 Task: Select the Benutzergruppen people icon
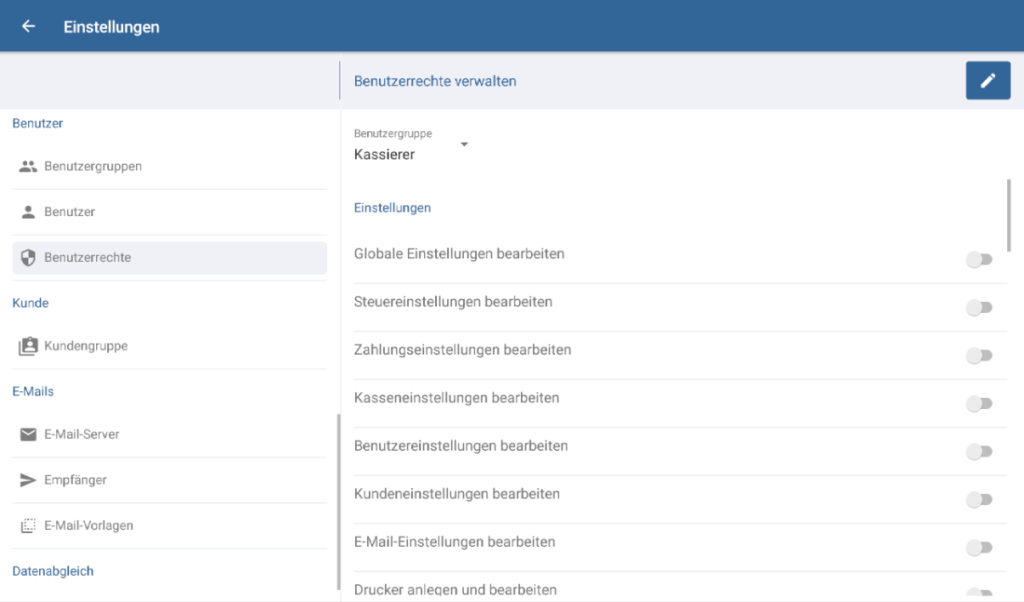(x=27, y=166)
